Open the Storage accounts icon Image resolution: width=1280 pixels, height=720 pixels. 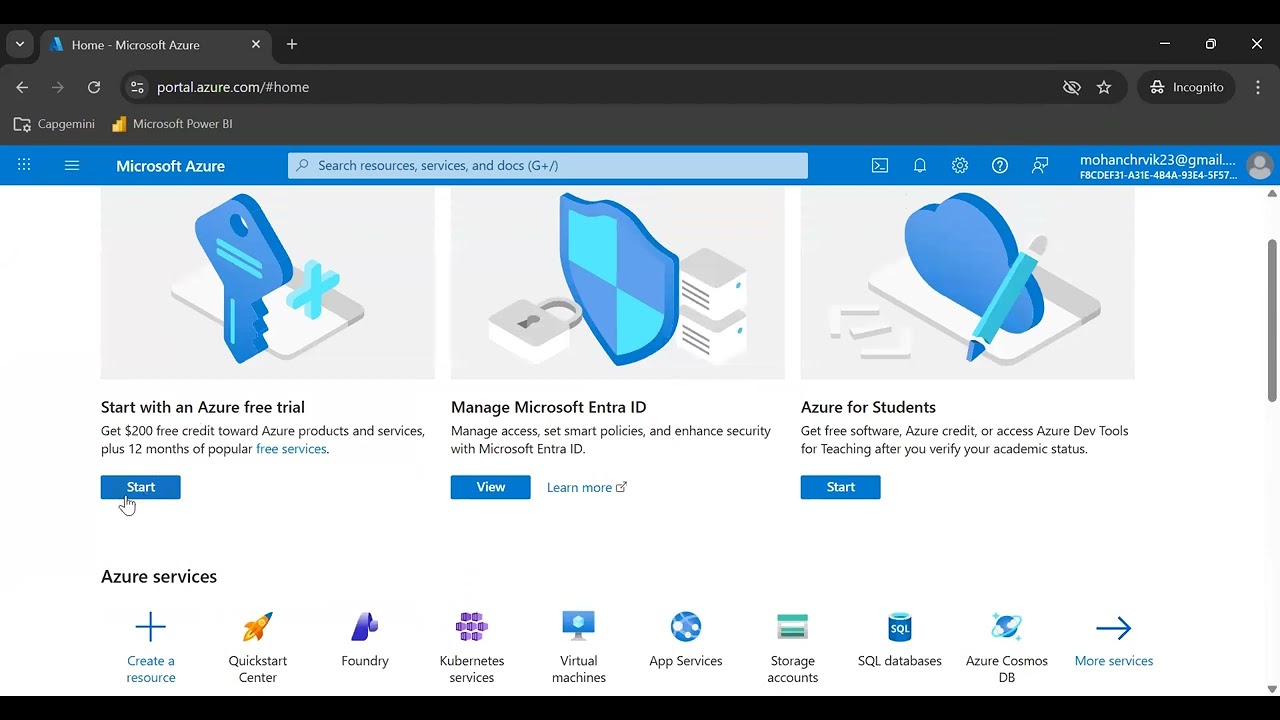[x=793, y=627]
